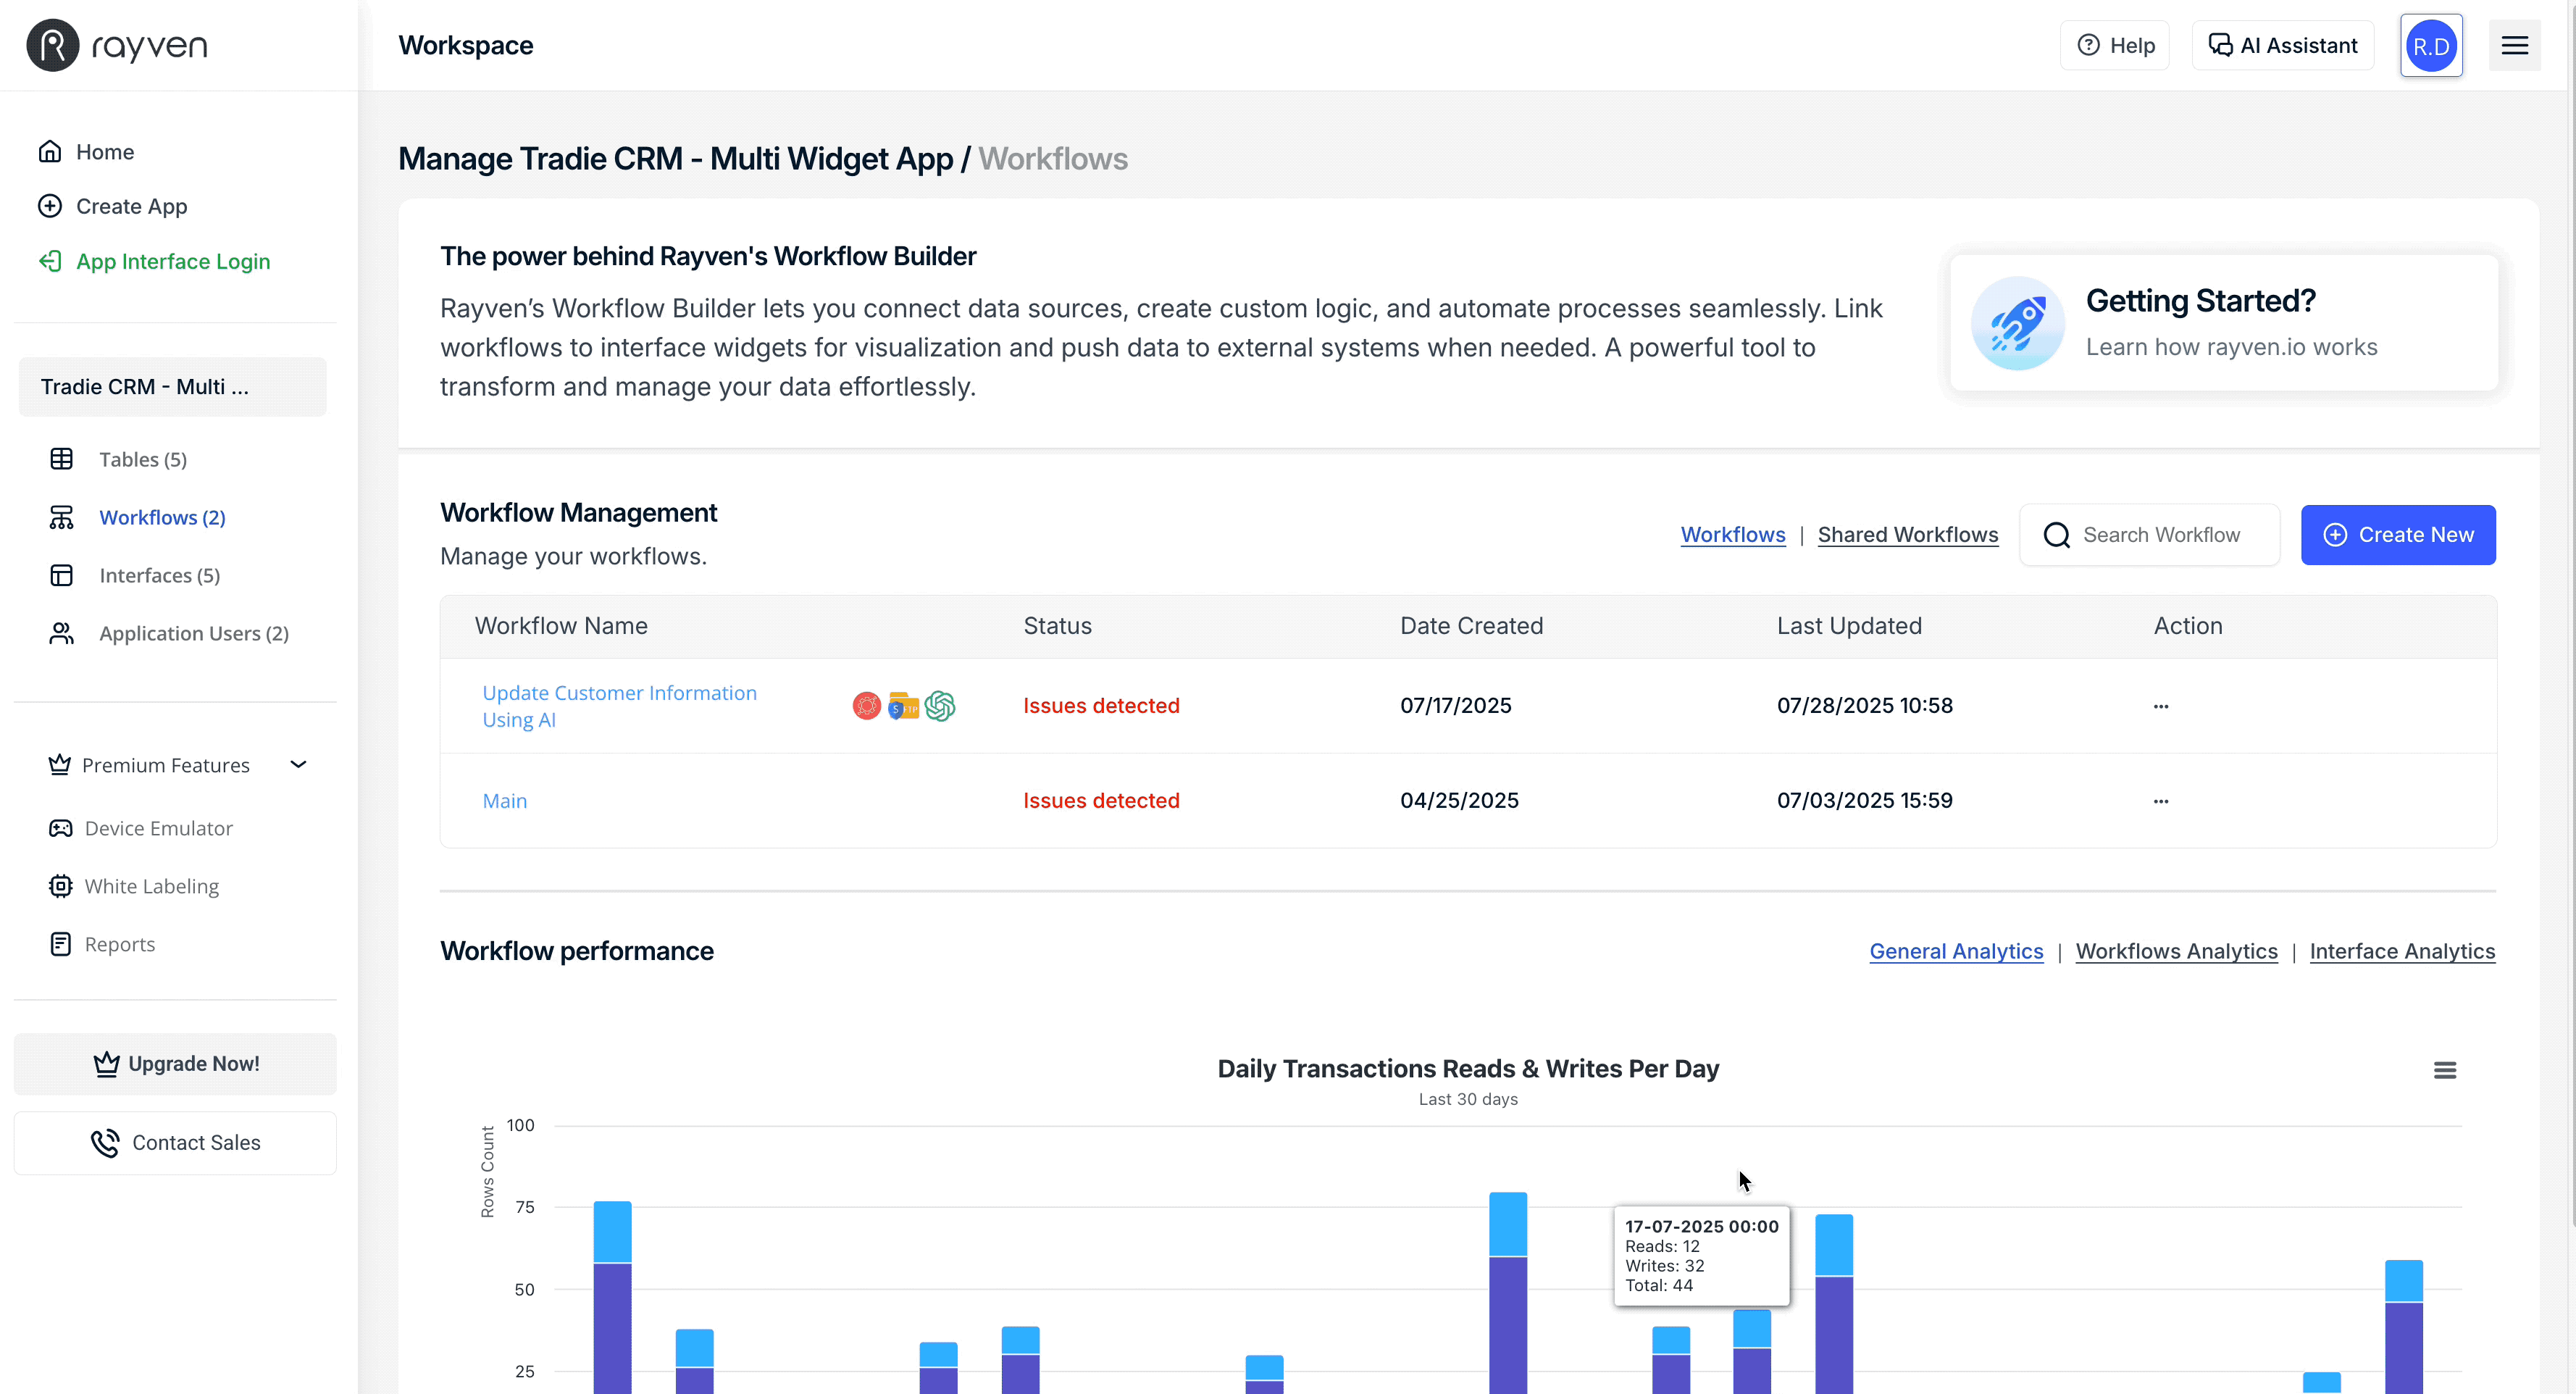Click the Upgrade Now! button
This screenshot has height=1394, width=2576.
click(175, 1064)
